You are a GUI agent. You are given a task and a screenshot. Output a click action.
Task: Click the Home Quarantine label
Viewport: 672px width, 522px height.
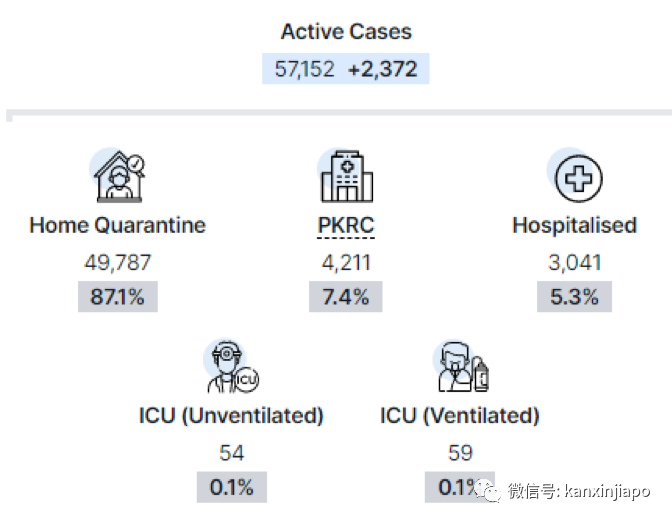[118, 225]
